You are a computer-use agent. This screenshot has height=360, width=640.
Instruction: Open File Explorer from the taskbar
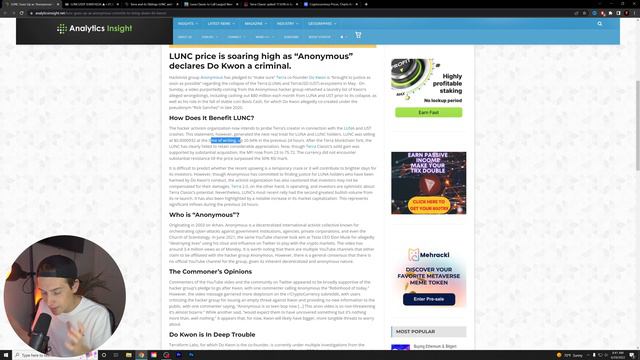point(129,355)
